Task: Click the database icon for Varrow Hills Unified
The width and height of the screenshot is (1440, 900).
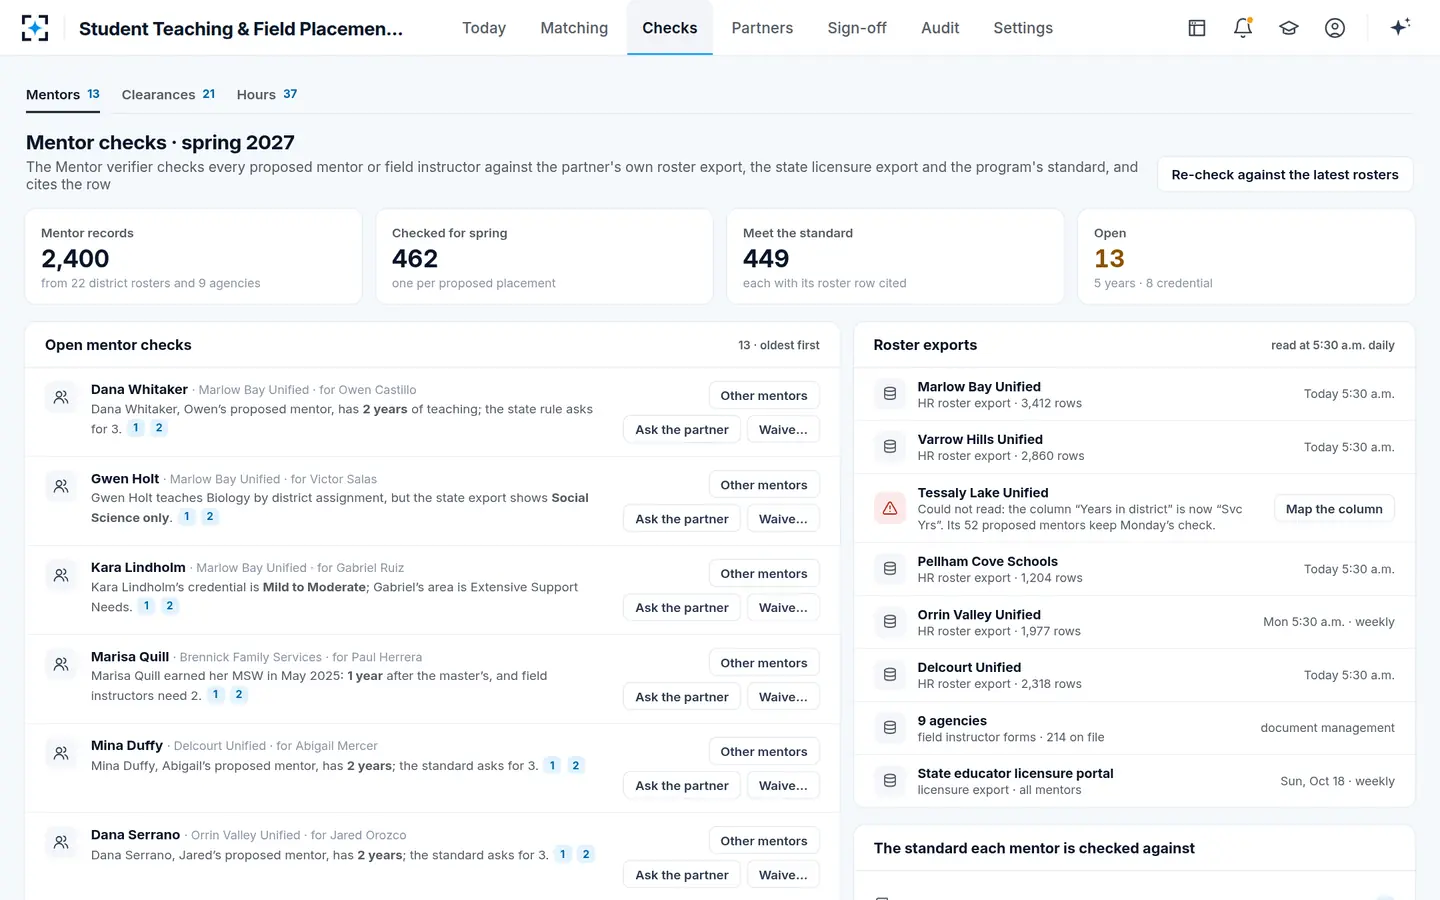Action: pos(890,447)
